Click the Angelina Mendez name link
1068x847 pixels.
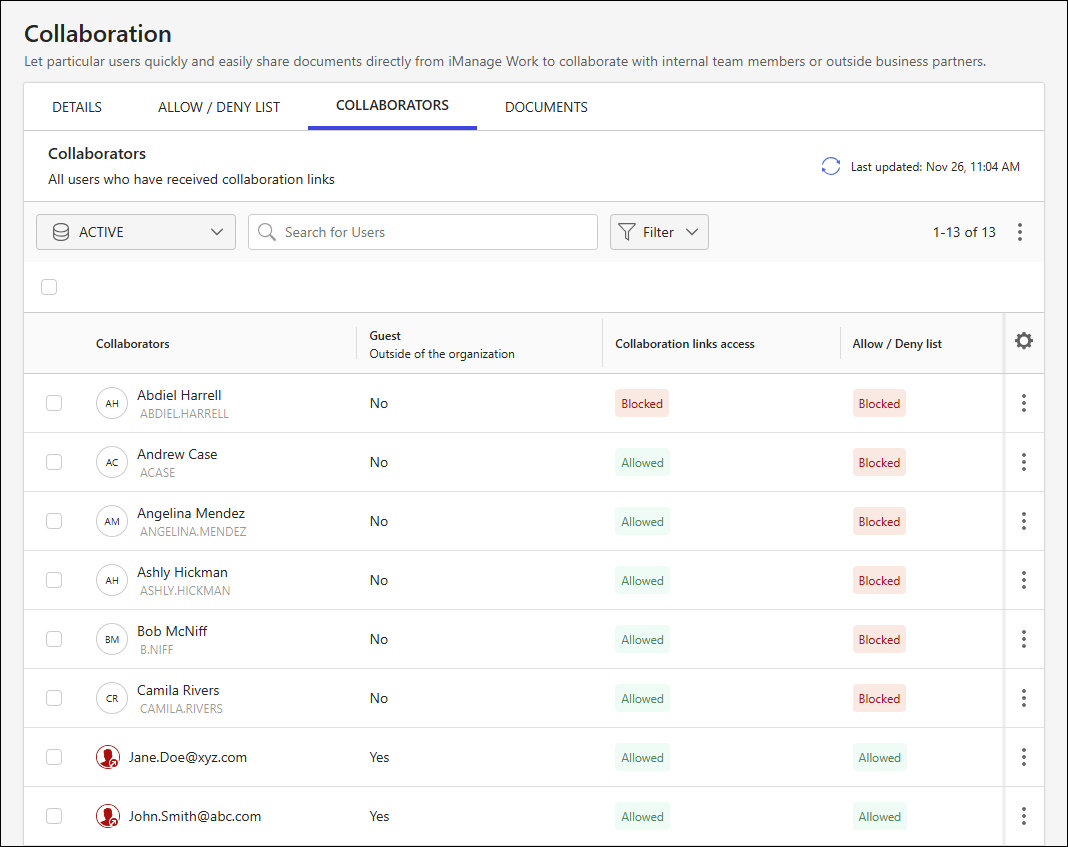pyautogui.click(x=190, y=513)
